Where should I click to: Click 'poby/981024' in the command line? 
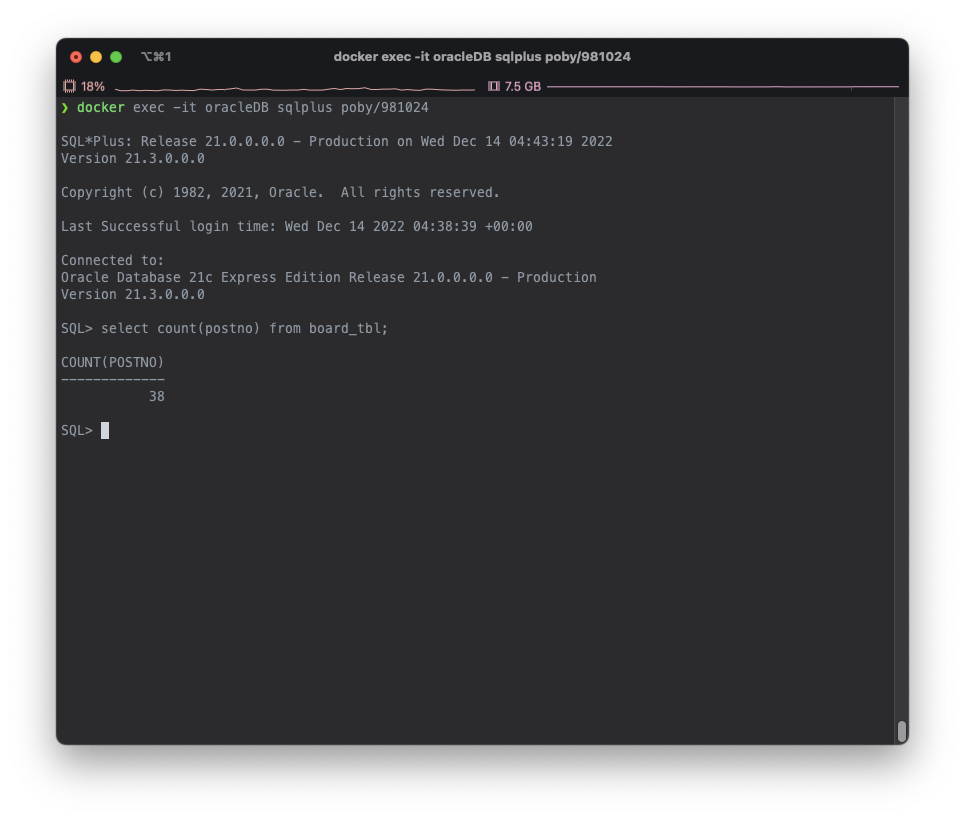pyautogui.click(x=385, y=108)
